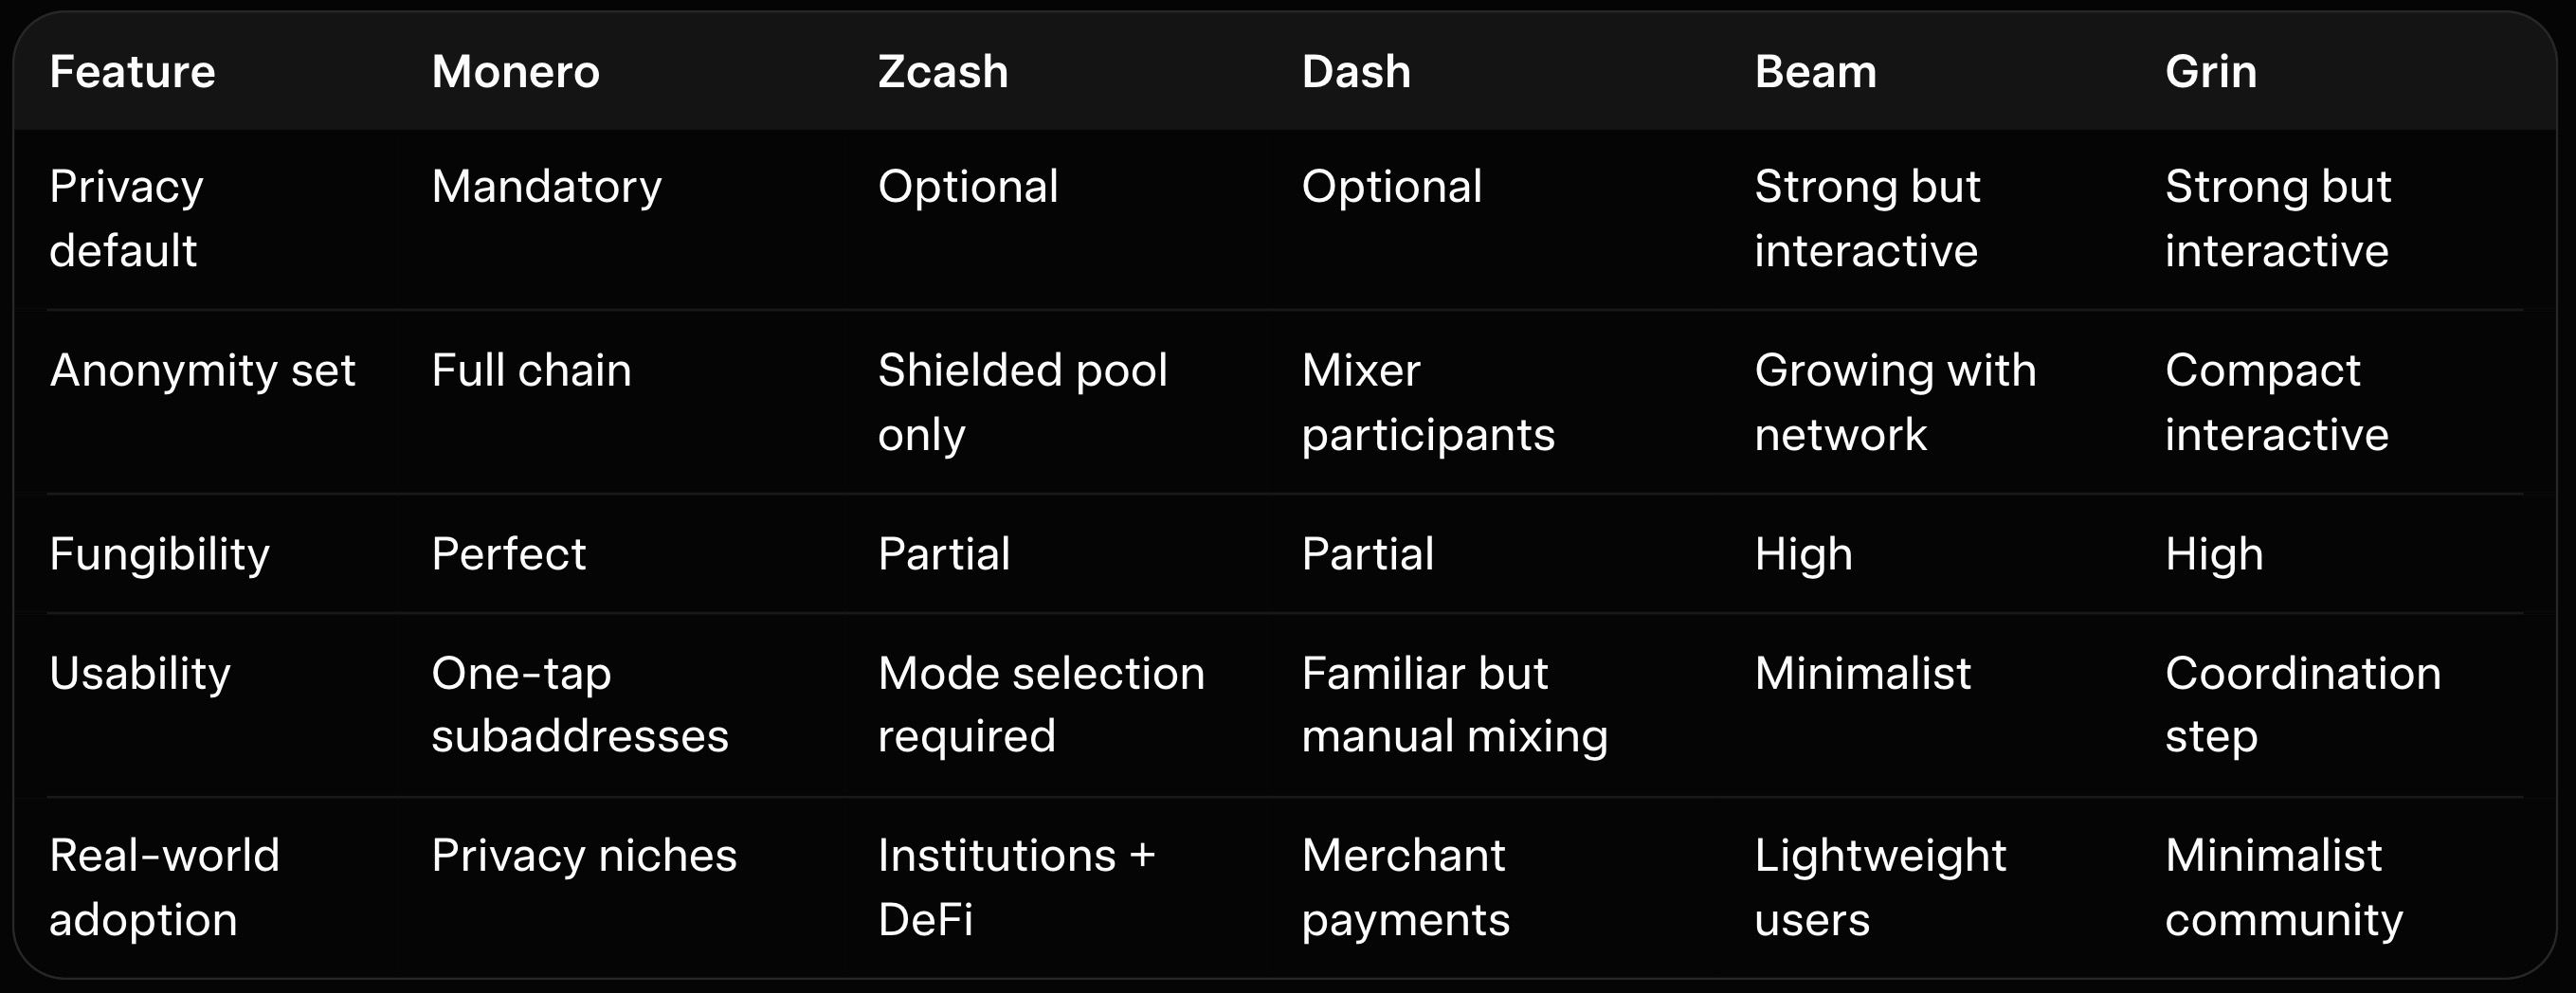Screen dimensions: 2576x993
Task: Click the Beam column header
Action: coord(1815,72)
